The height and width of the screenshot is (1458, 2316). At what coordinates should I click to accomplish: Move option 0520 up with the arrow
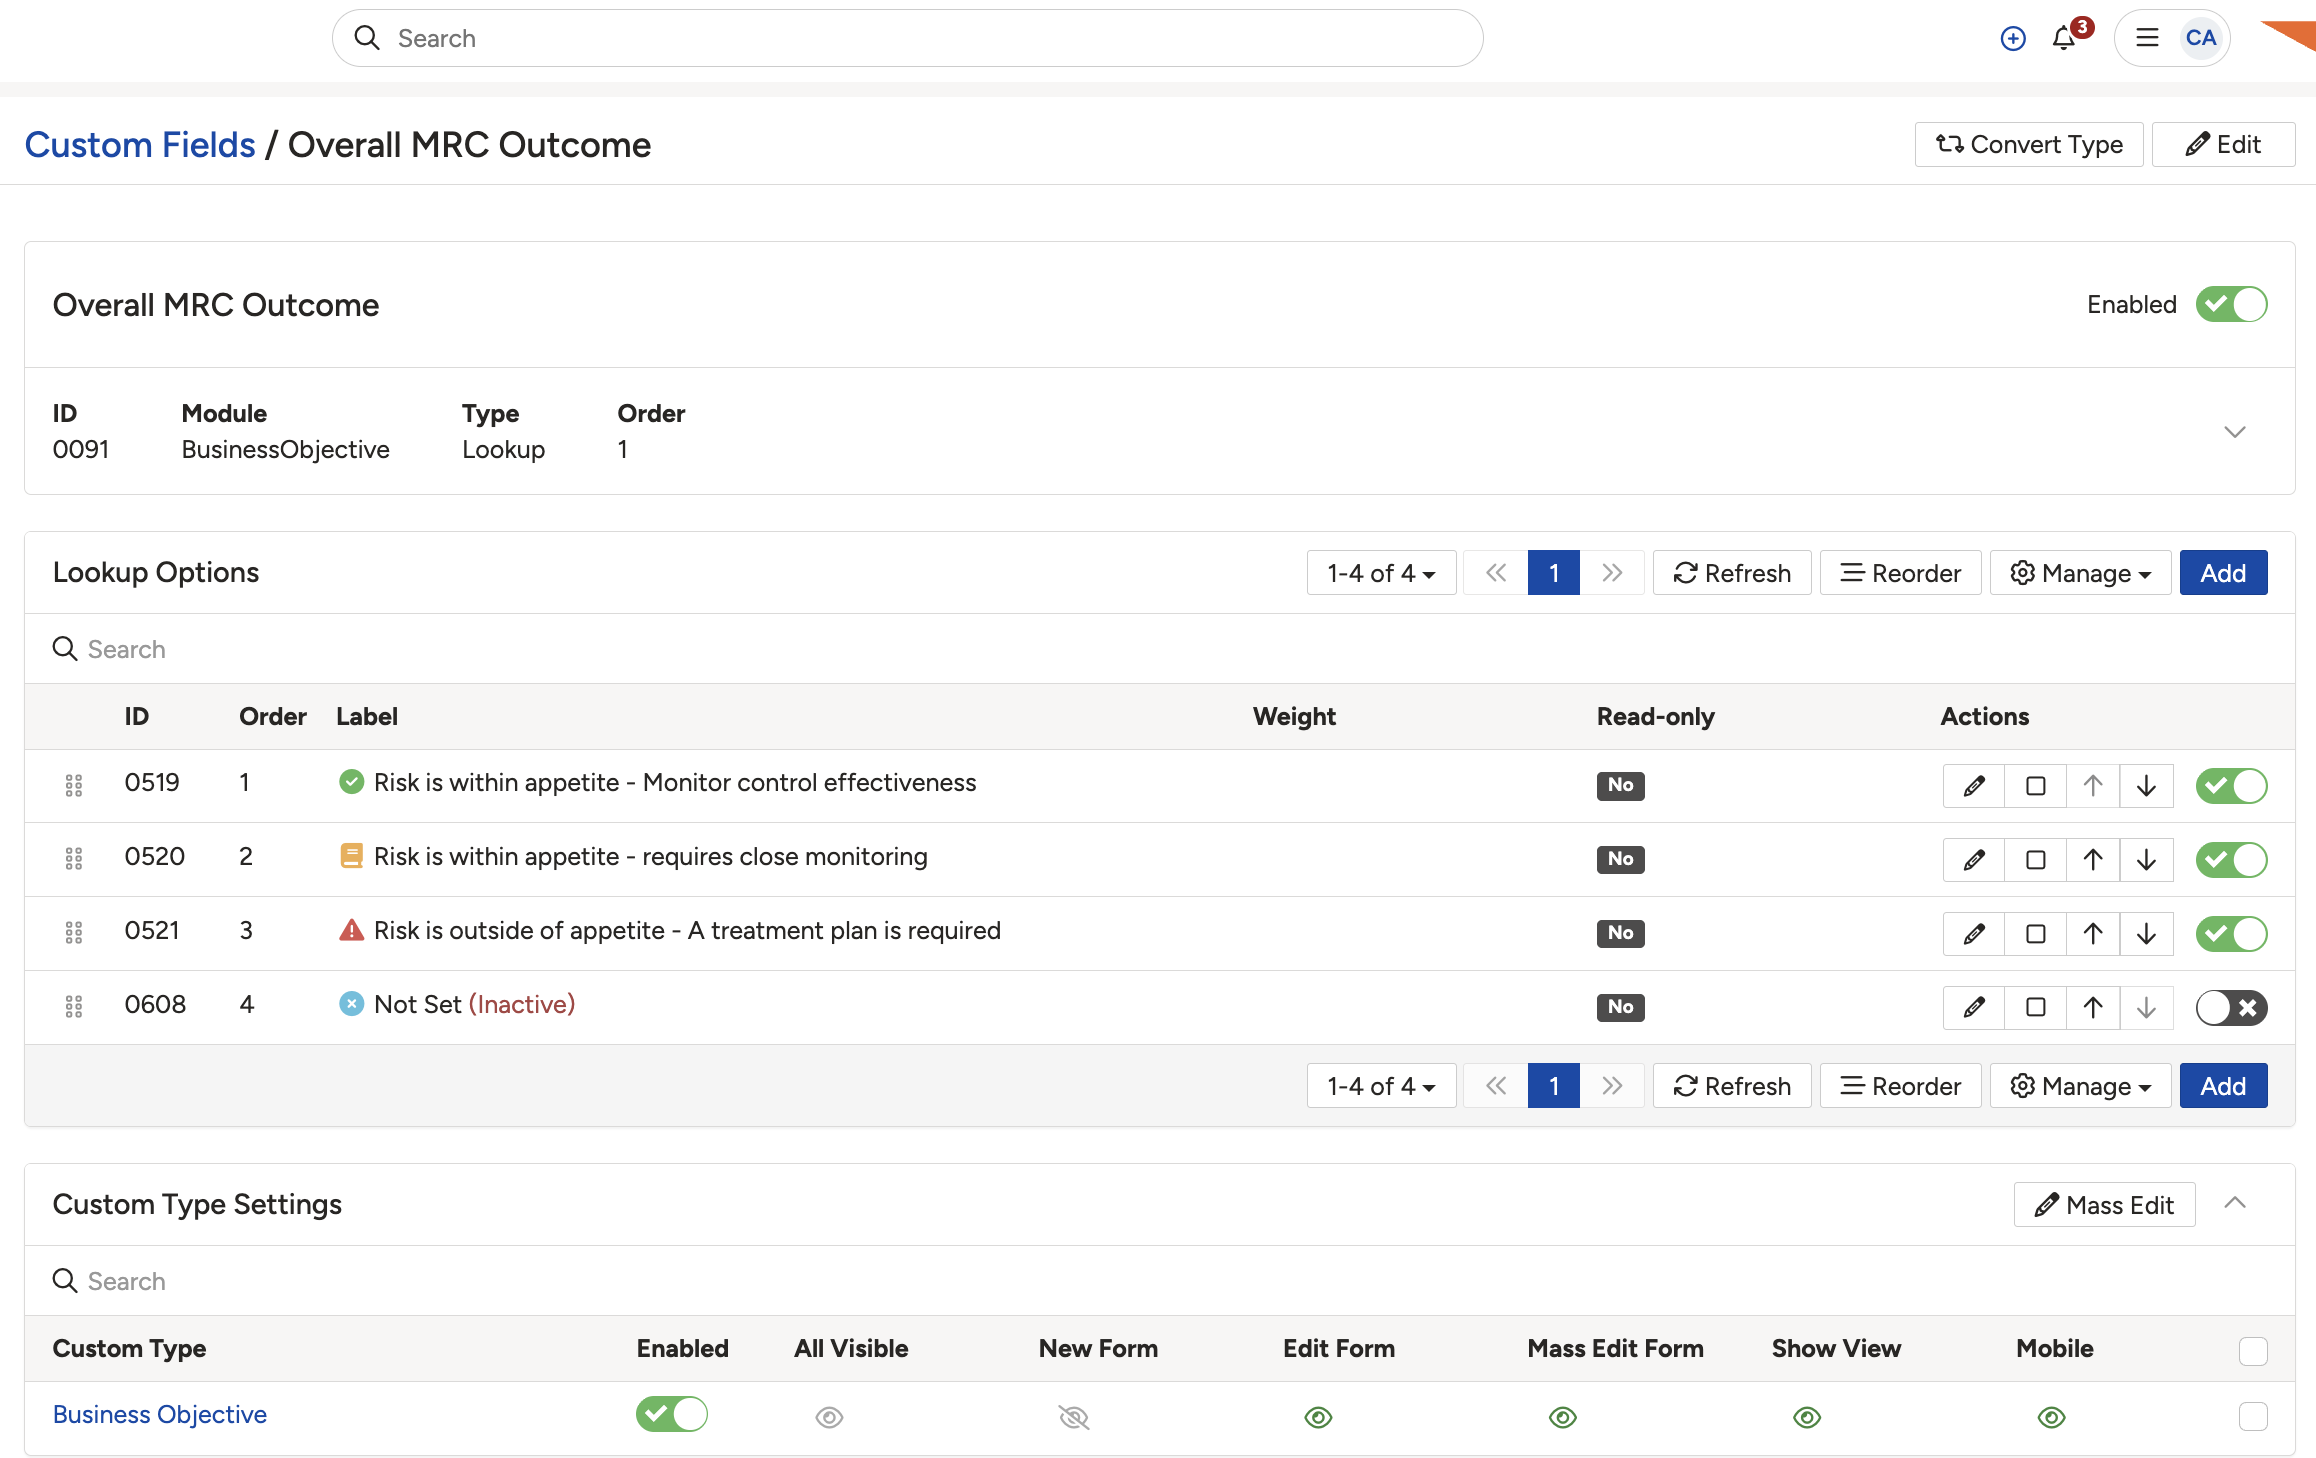pos(2092,860)
